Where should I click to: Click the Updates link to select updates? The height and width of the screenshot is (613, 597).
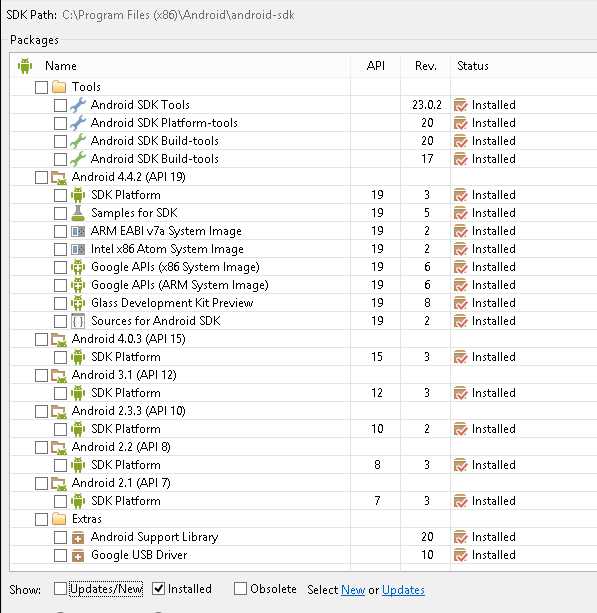point(403,590)
